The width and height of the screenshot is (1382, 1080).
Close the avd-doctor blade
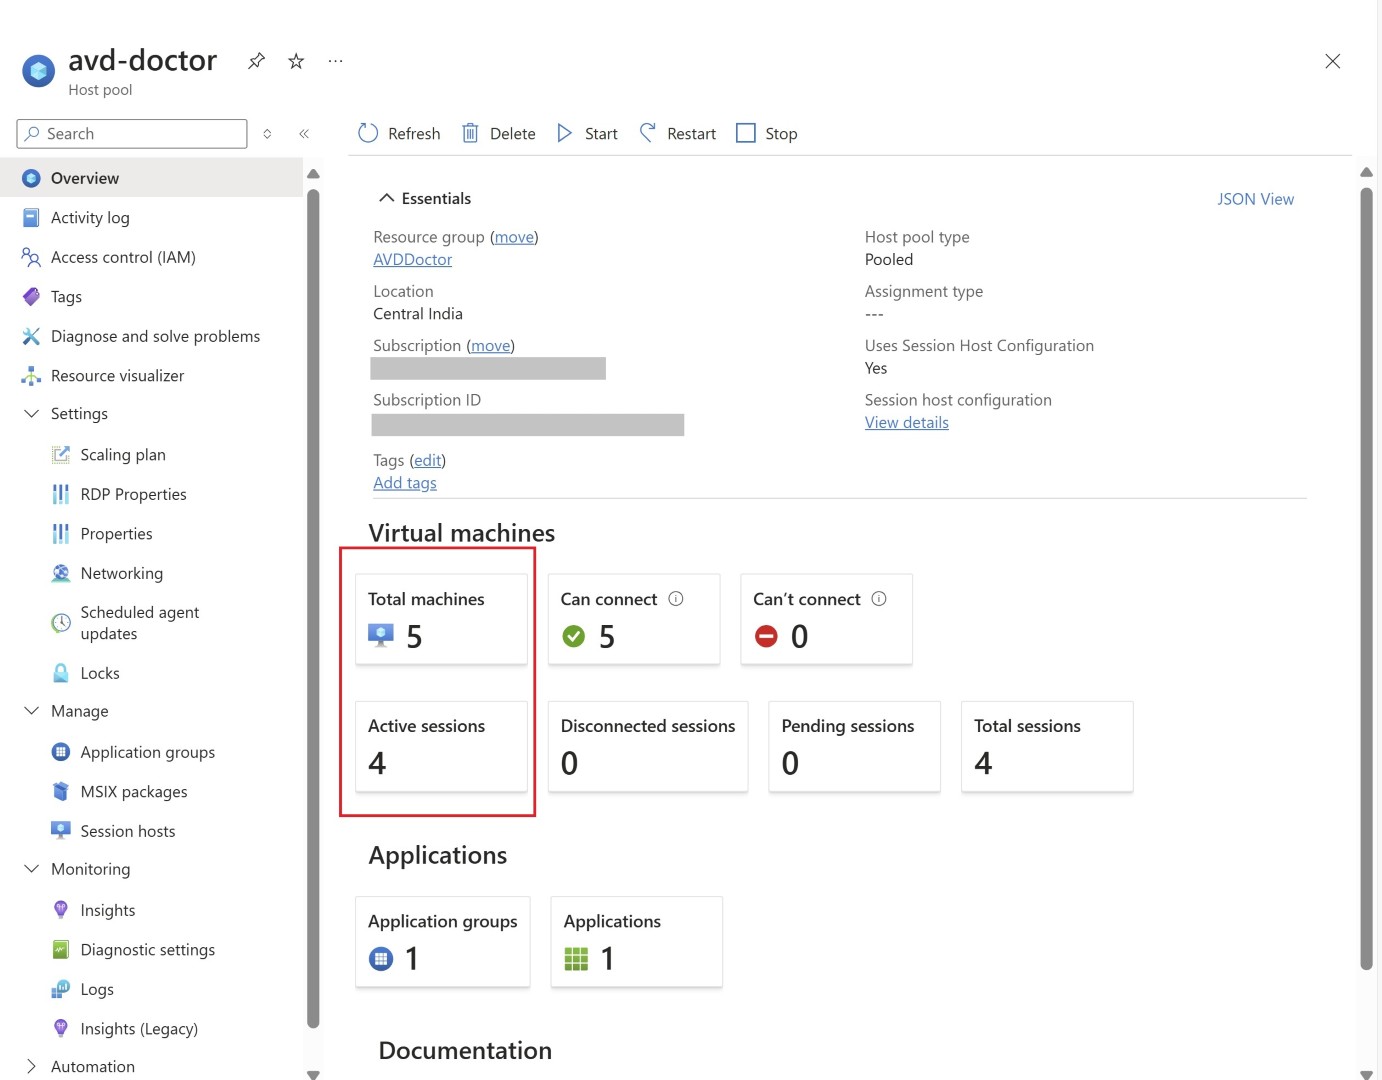coord(1332,61)
